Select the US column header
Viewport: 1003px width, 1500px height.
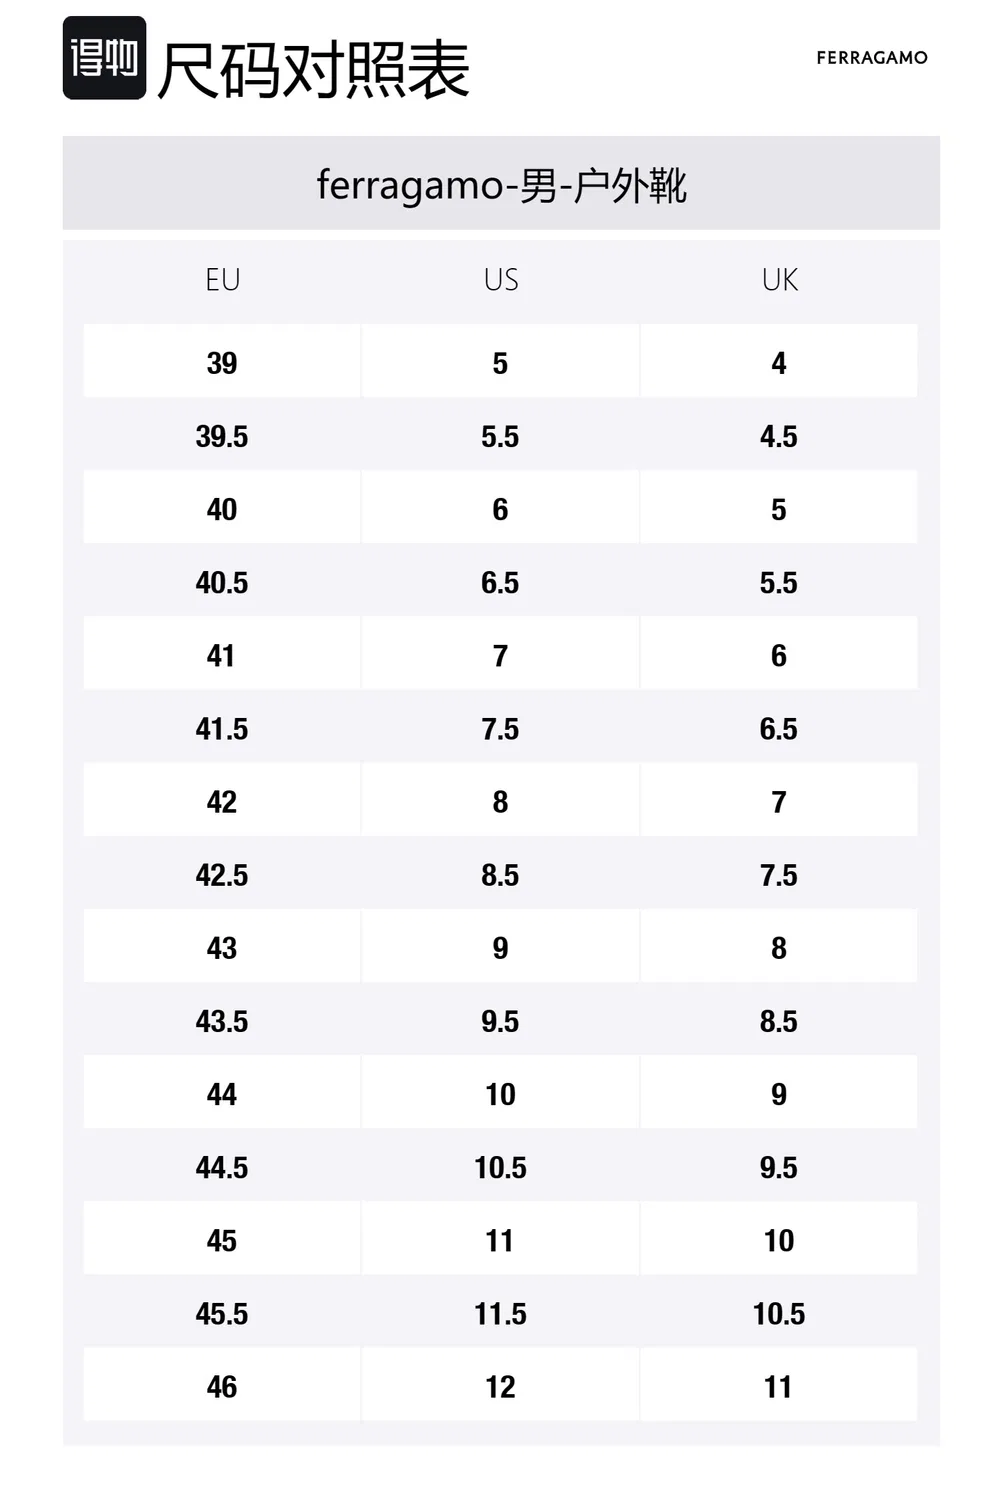500,280
